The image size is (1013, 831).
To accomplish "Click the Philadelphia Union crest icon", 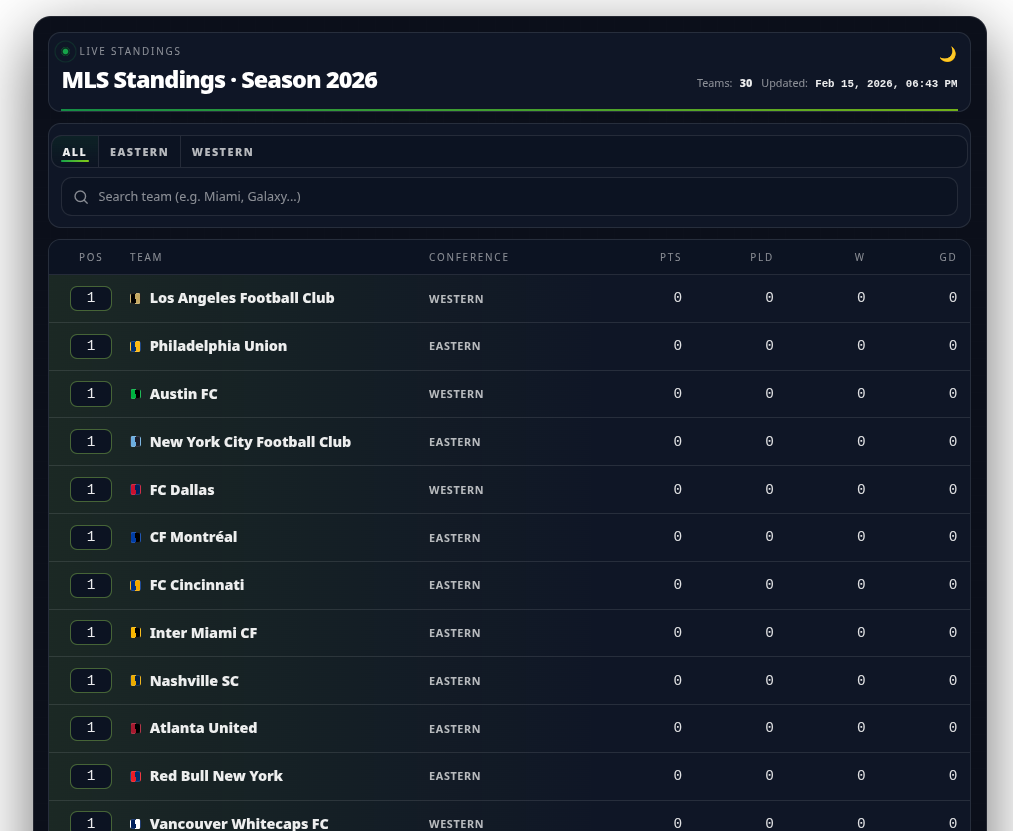I will (x=135, y=346).
